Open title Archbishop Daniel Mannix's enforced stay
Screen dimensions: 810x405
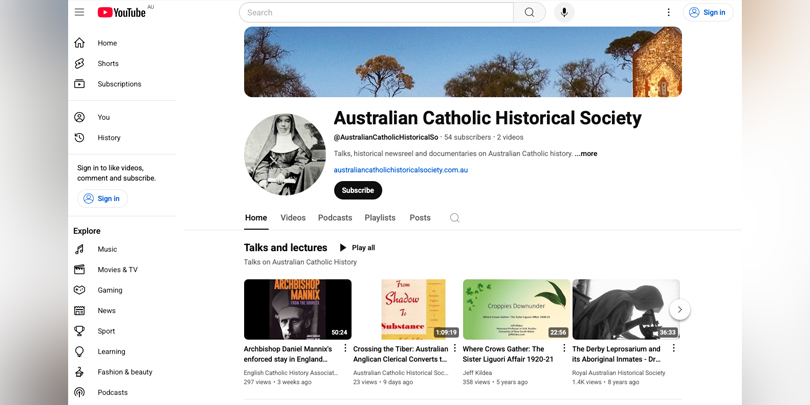[x=288, y=354]
